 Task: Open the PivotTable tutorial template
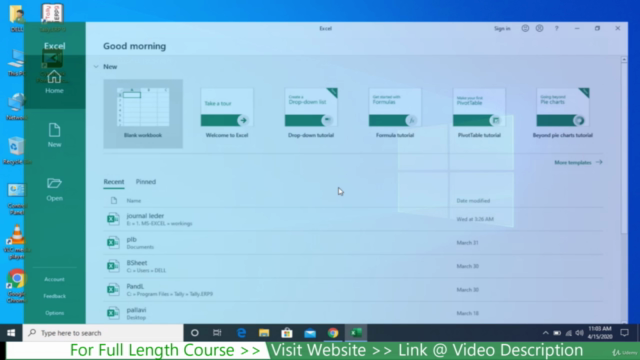coord(479,113)
